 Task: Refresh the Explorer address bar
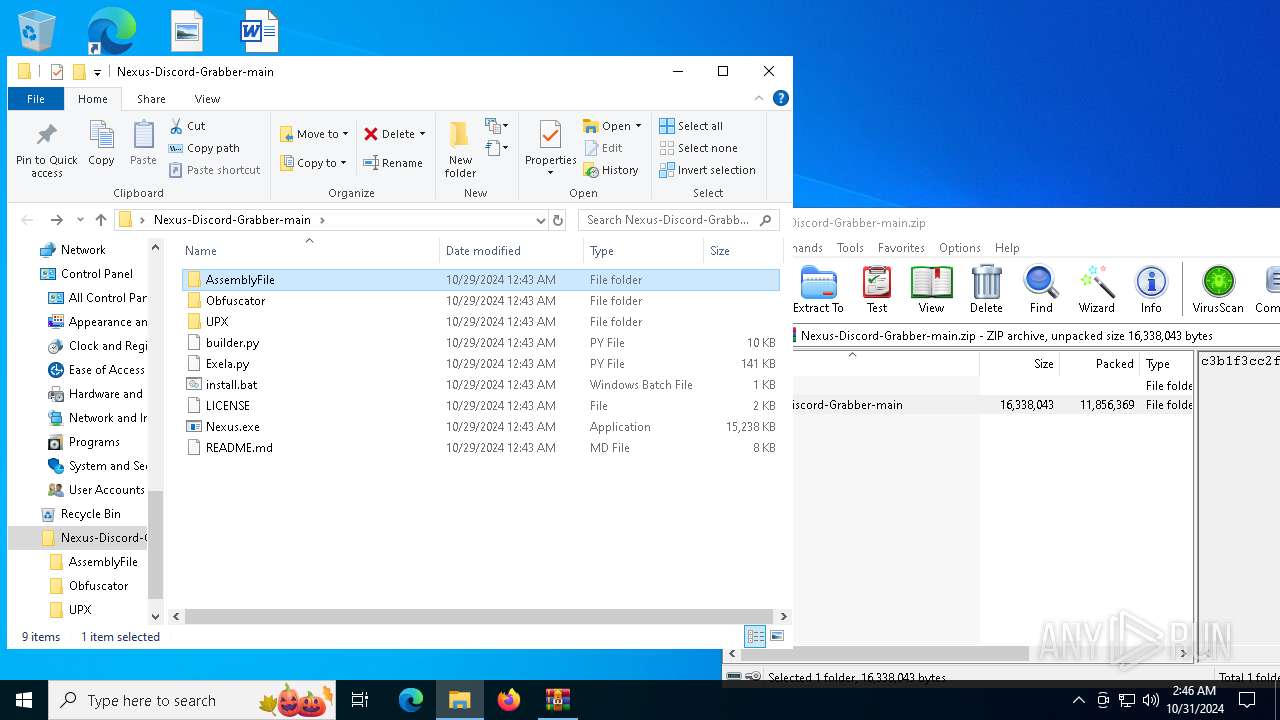click(x=558, y=220)
